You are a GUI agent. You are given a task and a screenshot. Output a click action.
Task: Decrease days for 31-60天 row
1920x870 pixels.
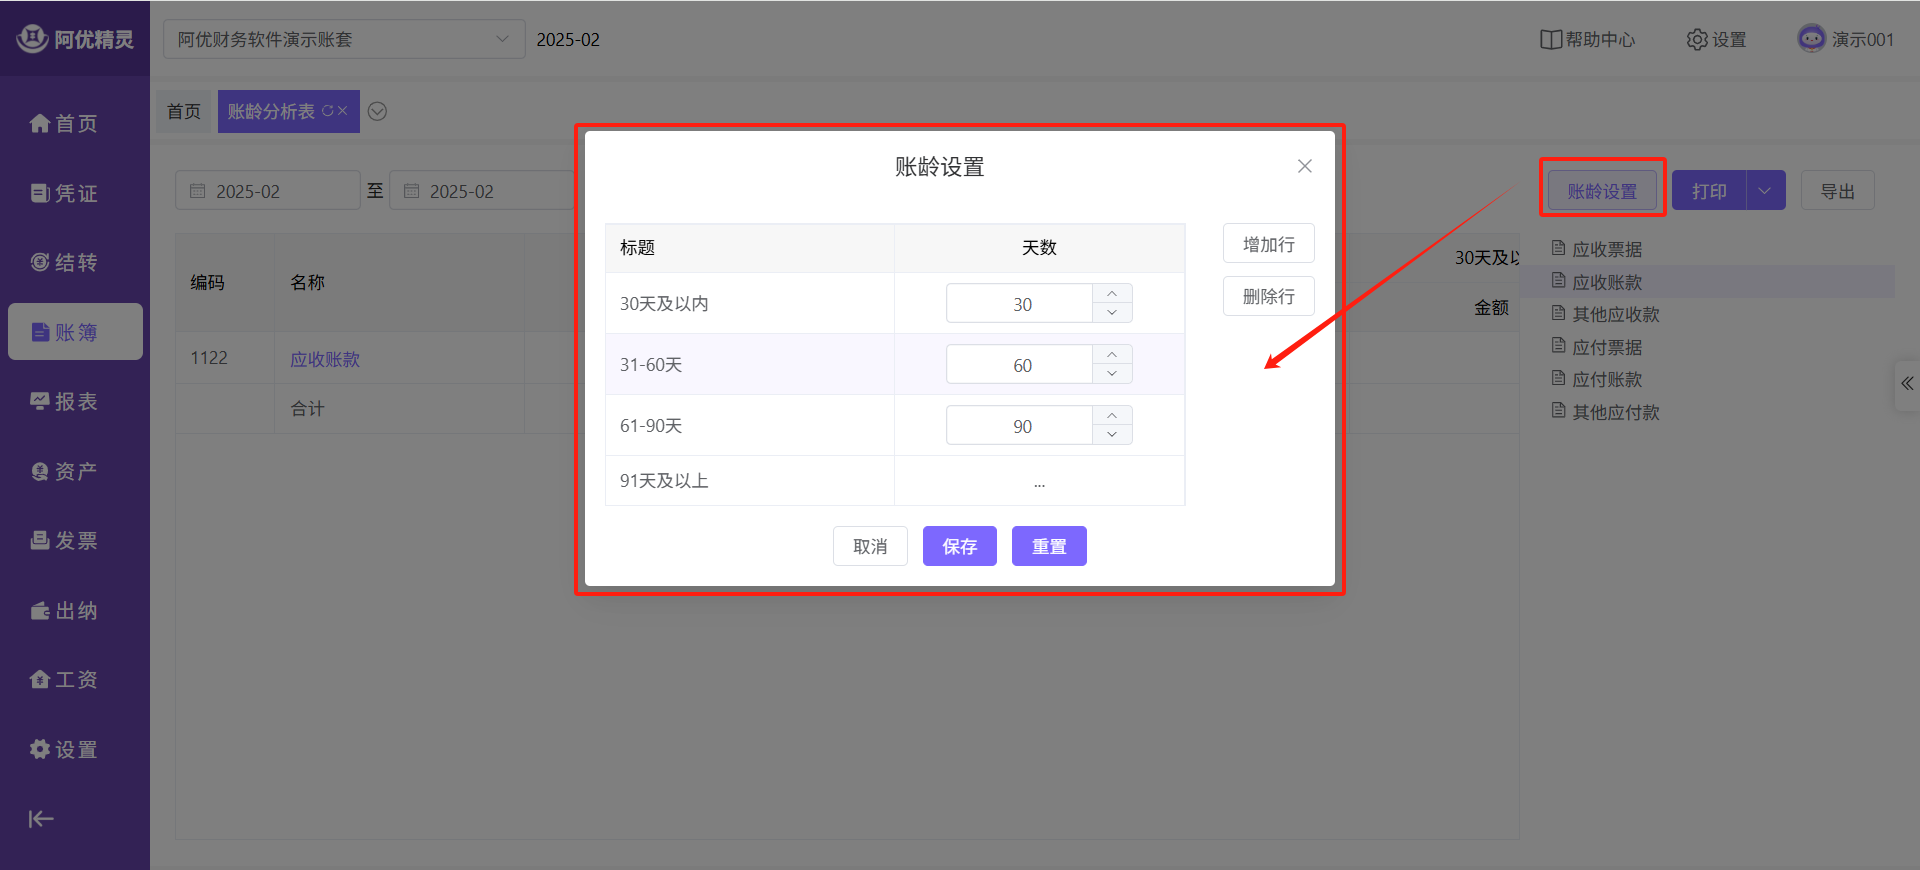point(1112,374)
